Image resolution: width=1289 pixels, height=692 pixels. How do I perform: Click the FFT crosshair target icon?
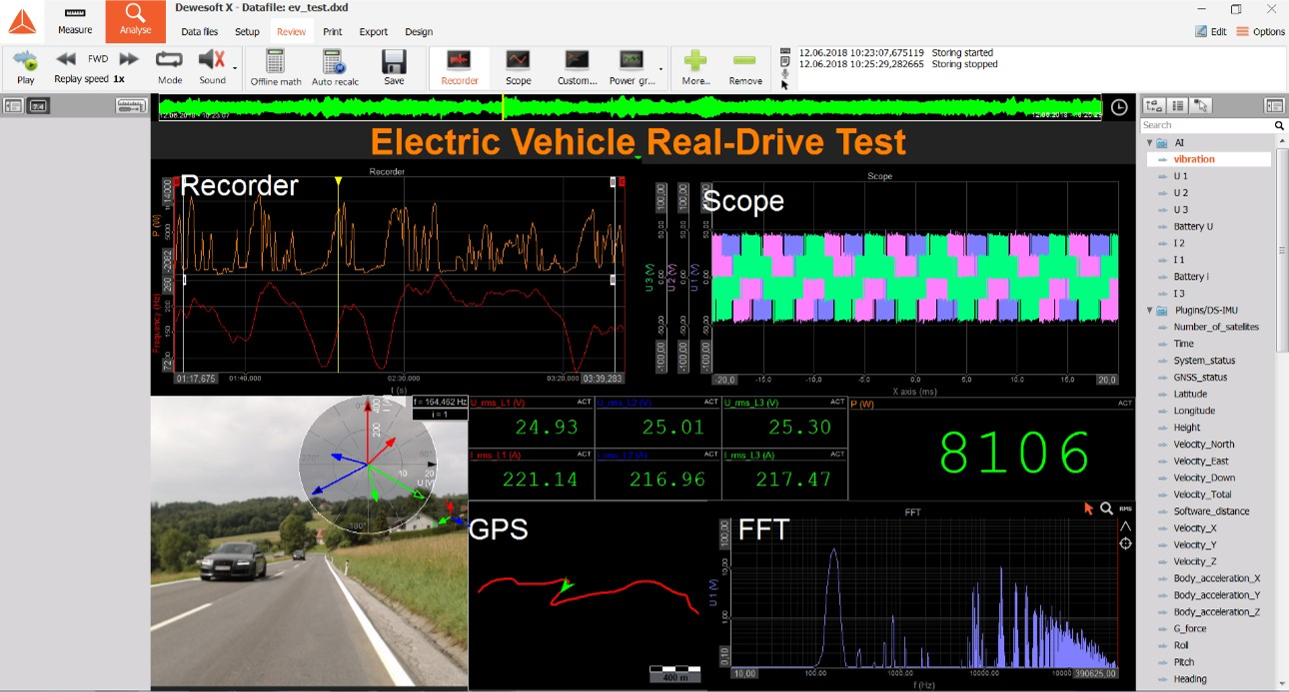[1126, 544]
